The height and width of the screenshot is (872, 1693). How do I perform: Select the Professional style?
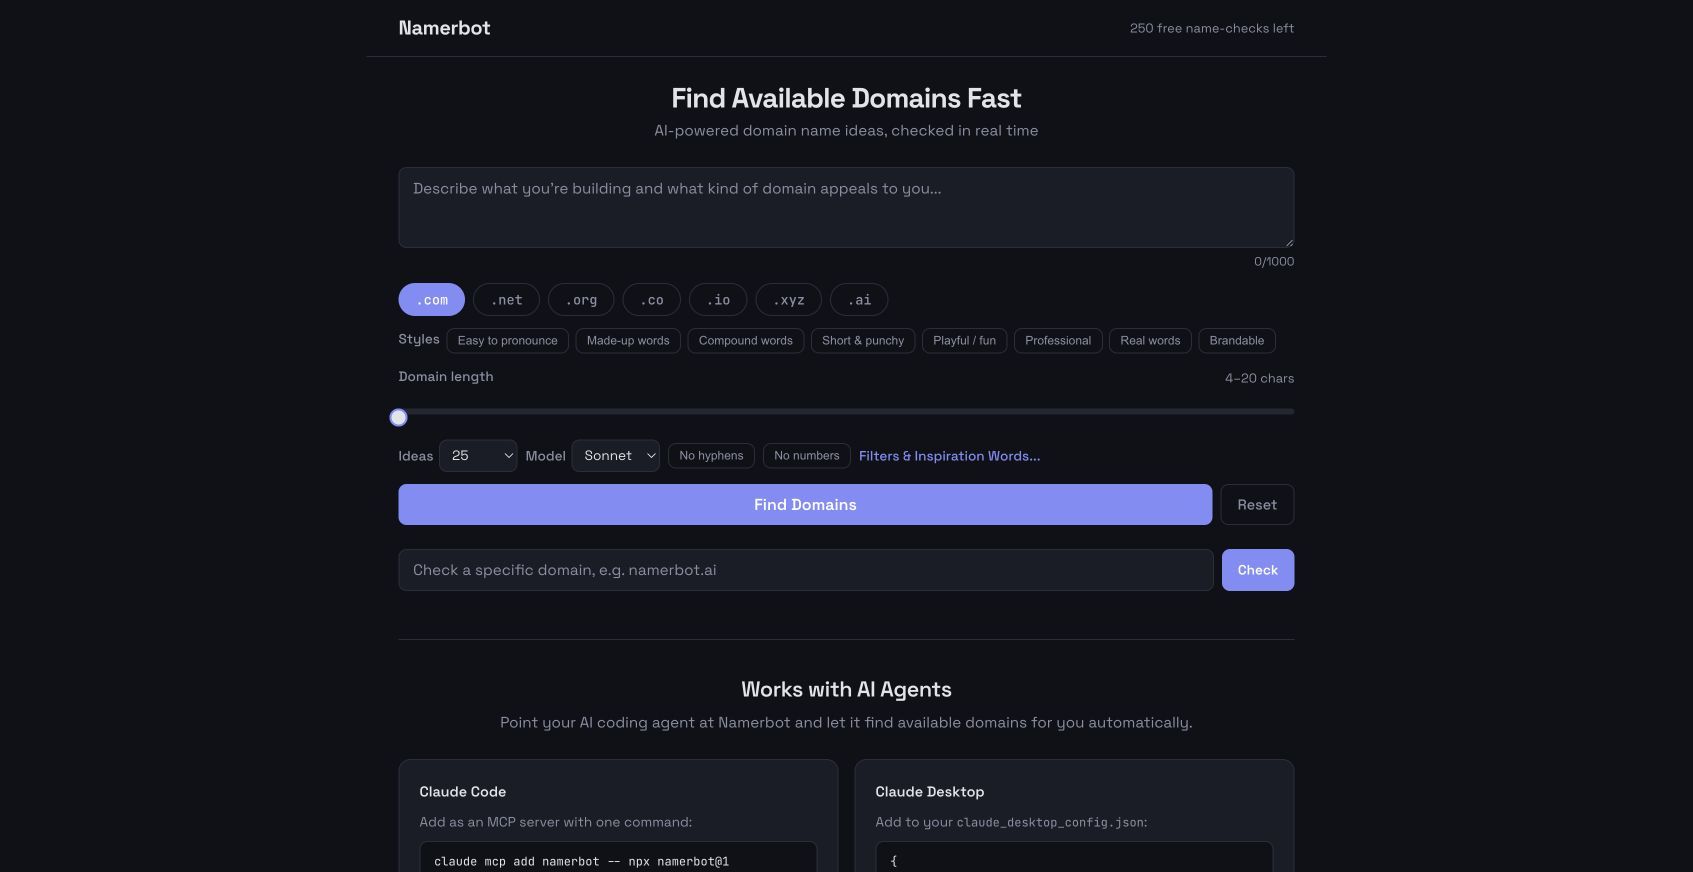pyautogui.click(x=1058, y=341)
